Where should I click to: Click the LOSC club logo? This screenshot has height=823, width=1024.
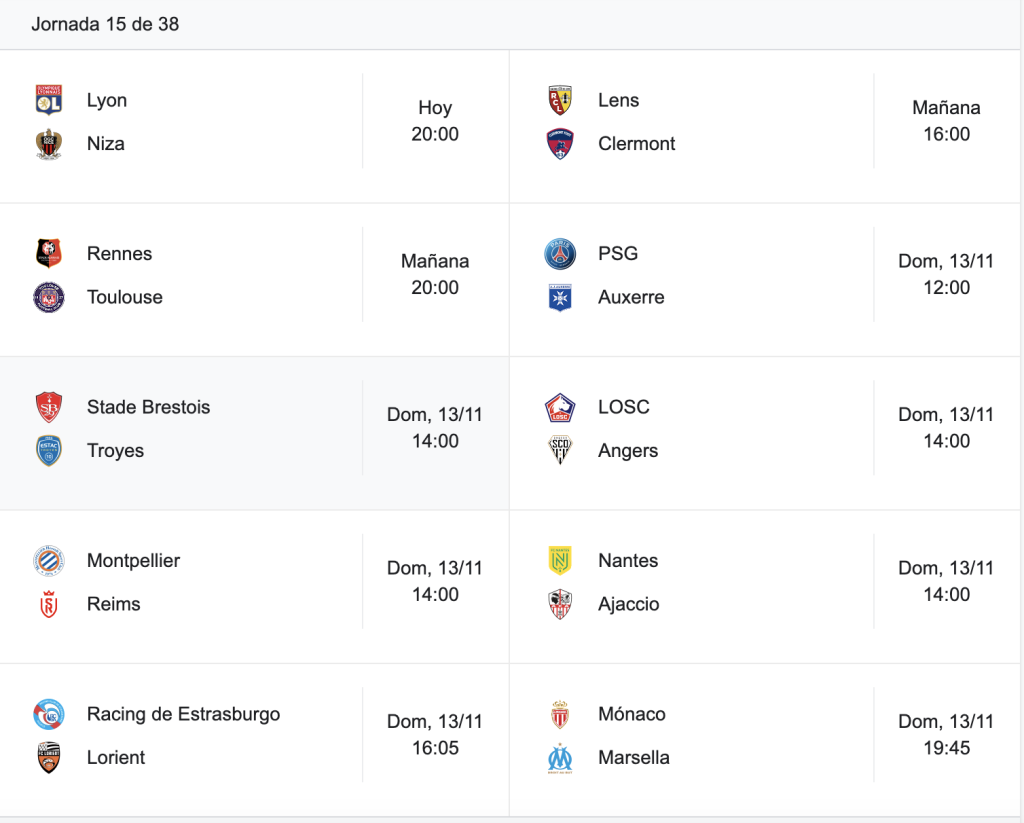pos(560,407)
